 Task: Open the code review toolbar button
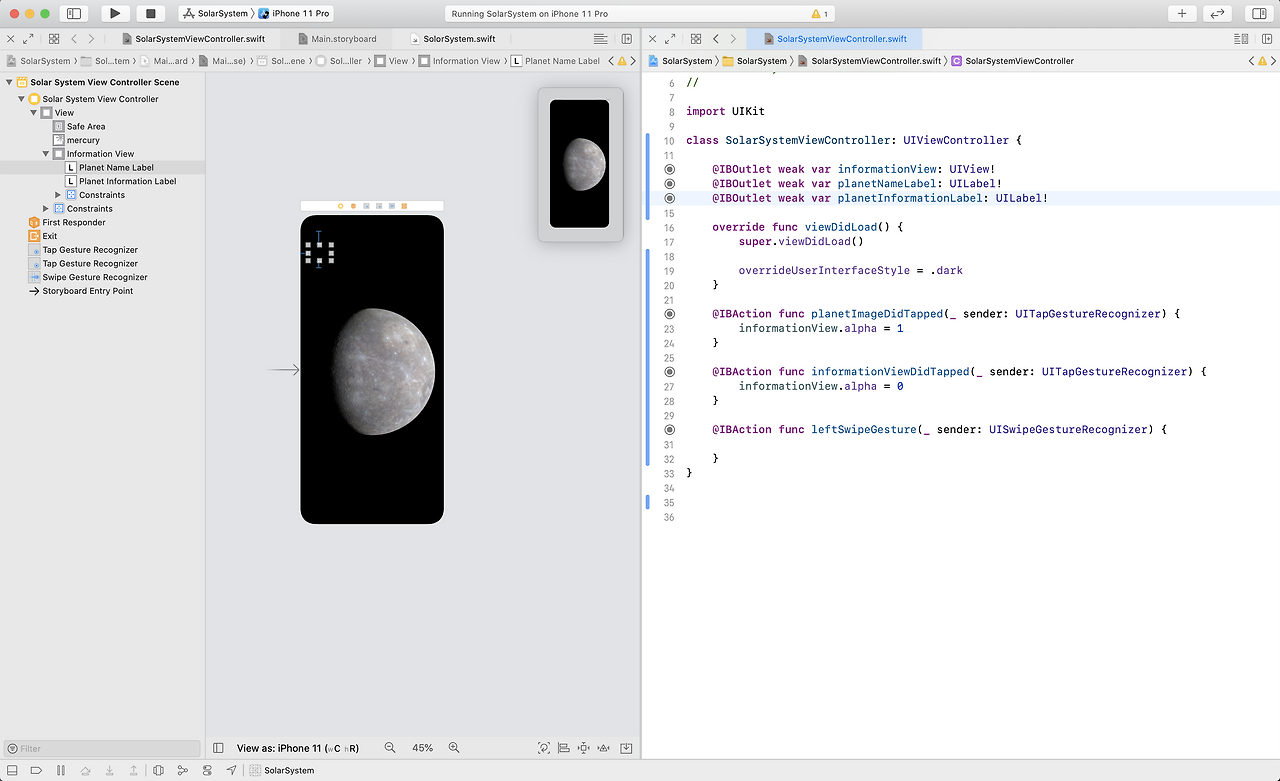(1217, 13)
